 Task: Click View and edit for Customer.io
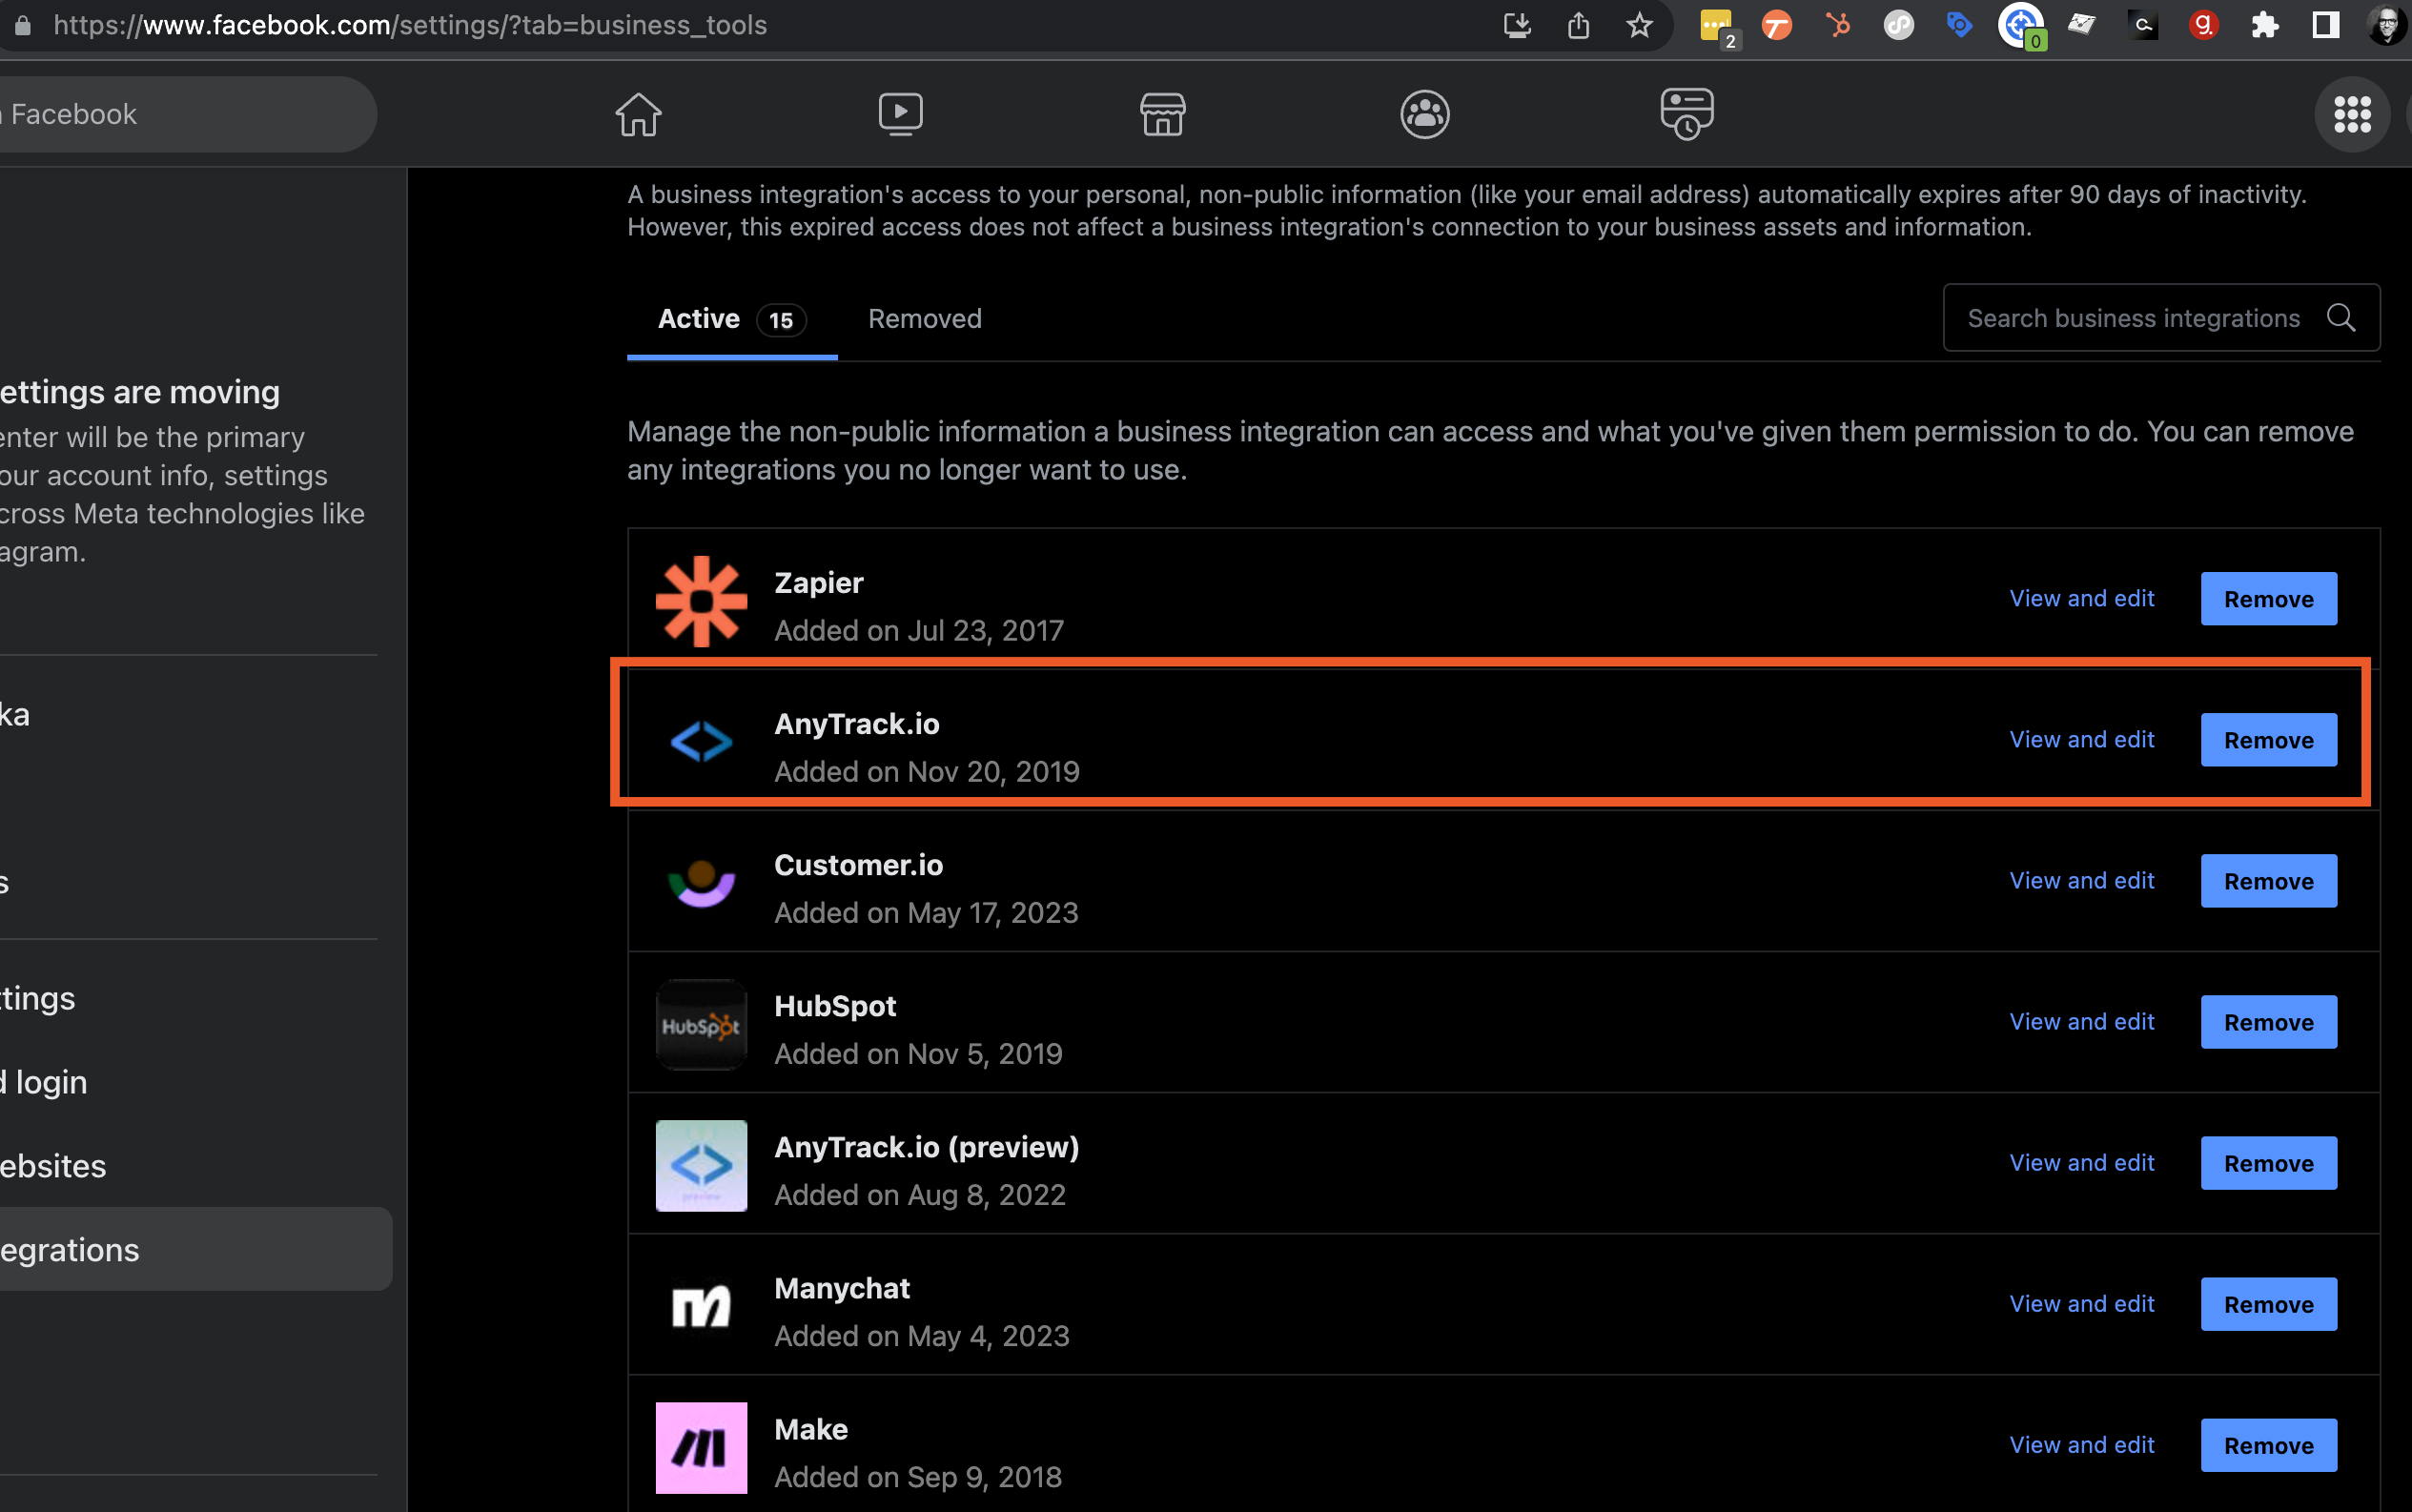(x=2083, y=880)
